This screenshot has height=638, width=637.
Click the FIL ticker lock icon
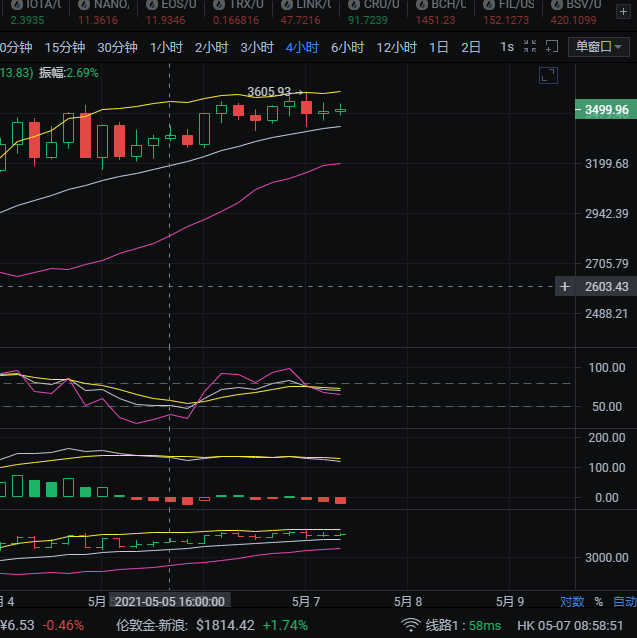[488, 5]
